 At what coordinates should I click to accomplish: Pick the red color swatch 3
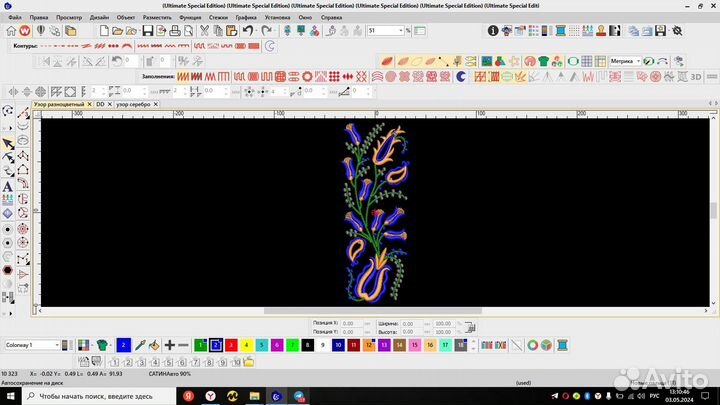(231, 345)
